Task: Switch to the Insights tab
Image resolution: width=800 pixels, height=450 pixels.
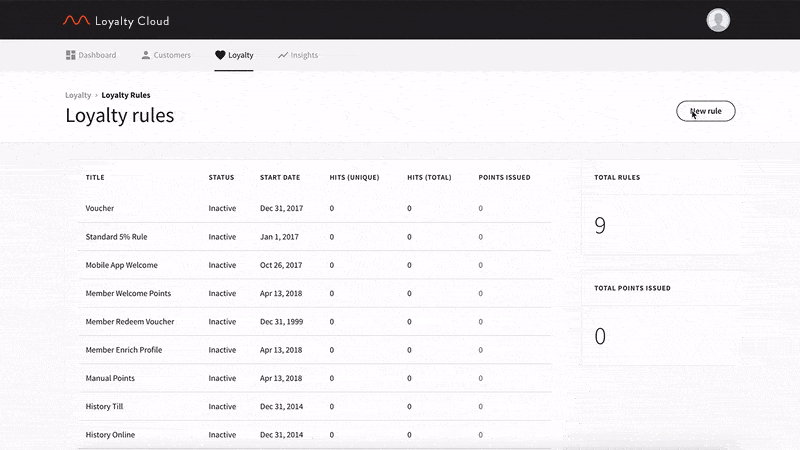Action: click(x=298, y=55)
